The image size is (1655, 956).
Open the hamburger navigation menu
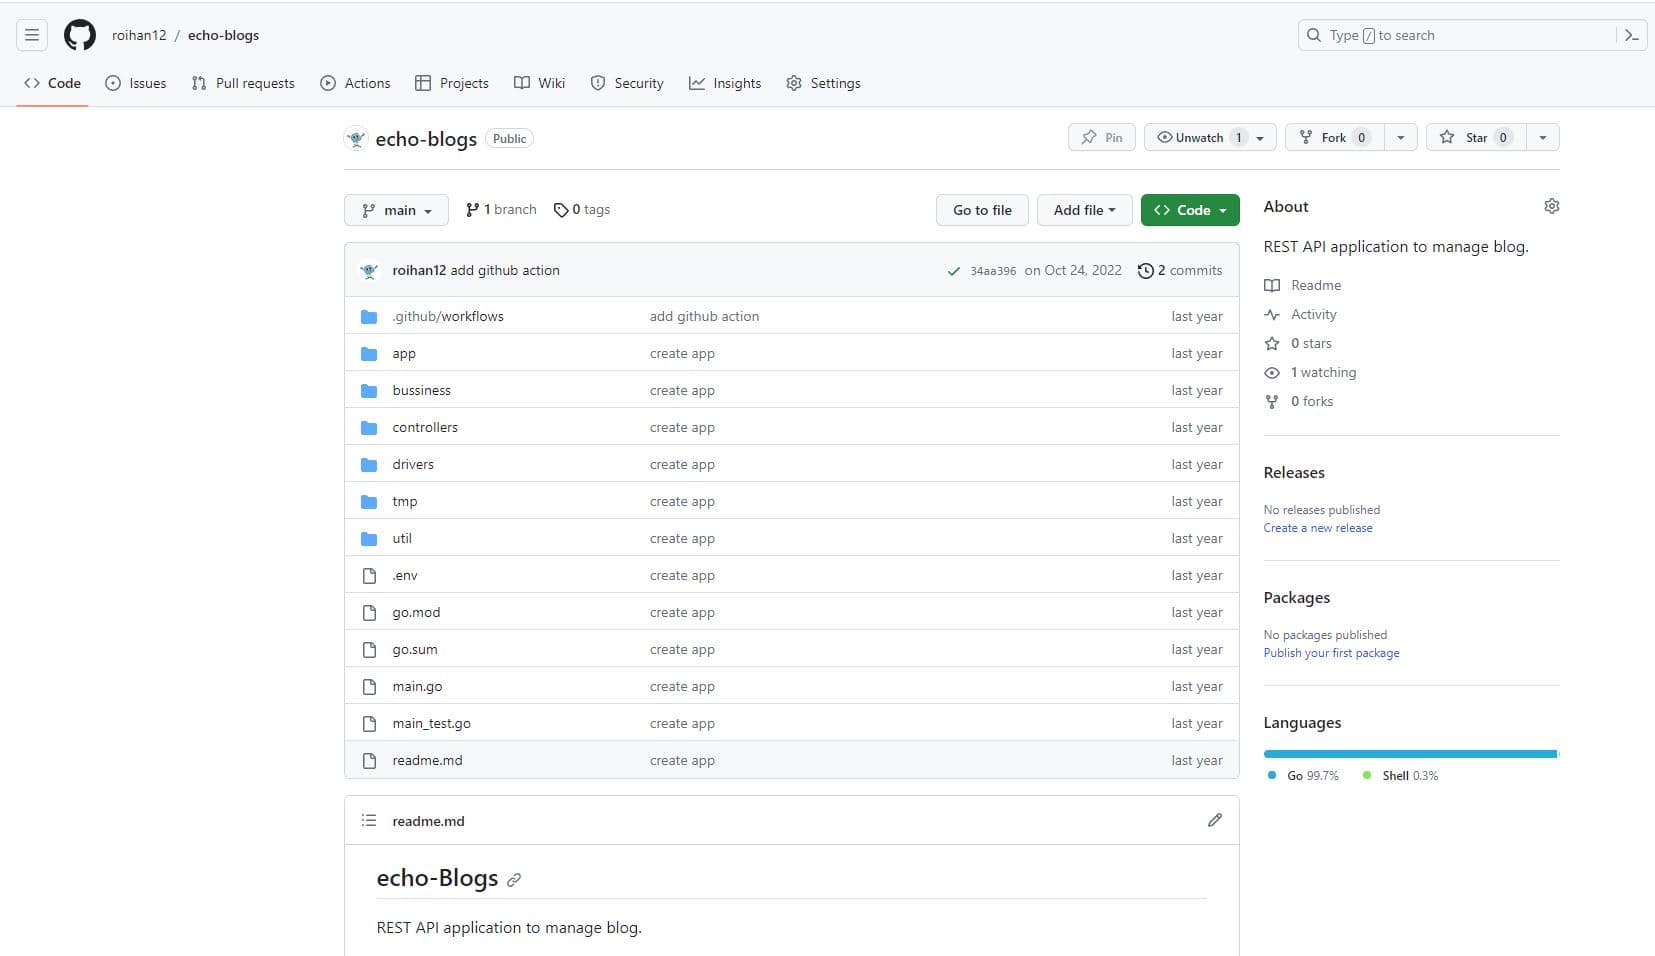point(32,35)
